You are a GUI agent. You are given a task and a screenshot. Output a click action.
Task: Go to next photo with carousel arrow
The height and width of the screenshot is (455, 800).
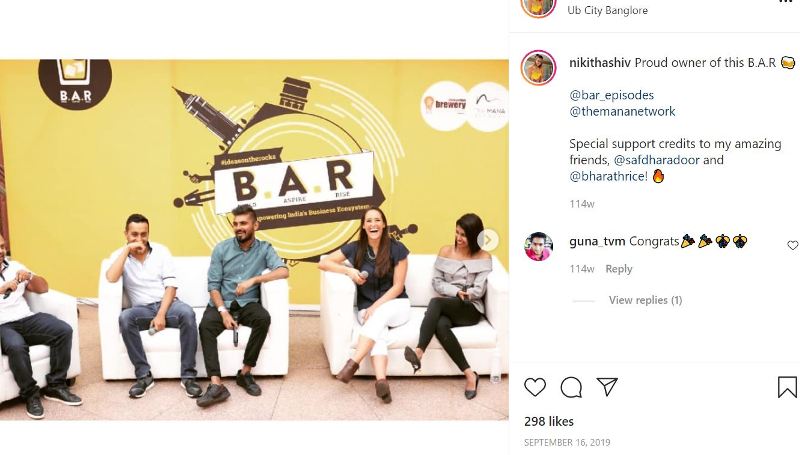[x=488, y=240]
